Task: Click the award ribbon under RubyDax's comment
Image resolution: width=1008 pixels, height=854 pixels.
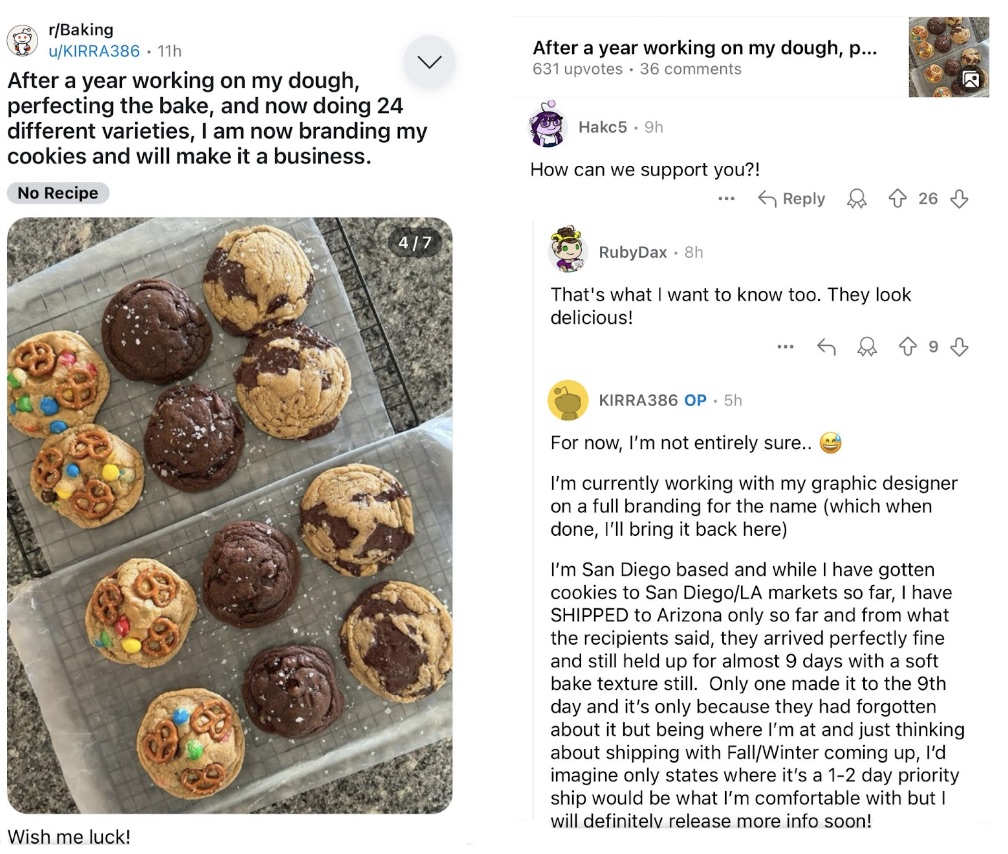Action: point(868,346)
